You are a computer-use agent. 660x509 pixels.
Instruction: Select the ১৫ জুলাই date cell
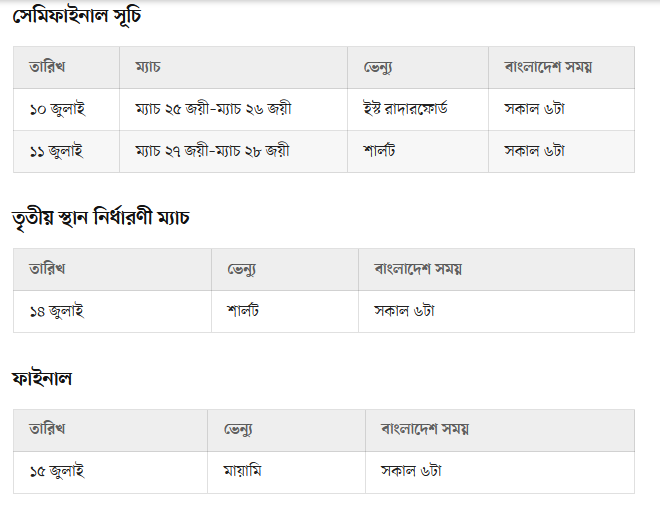pos(110,472)
